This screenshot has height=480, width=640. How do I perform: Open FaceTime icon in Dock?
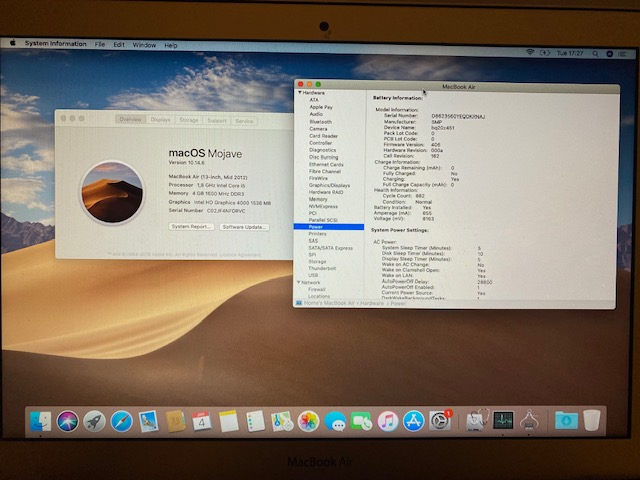(x=361, y=421)
